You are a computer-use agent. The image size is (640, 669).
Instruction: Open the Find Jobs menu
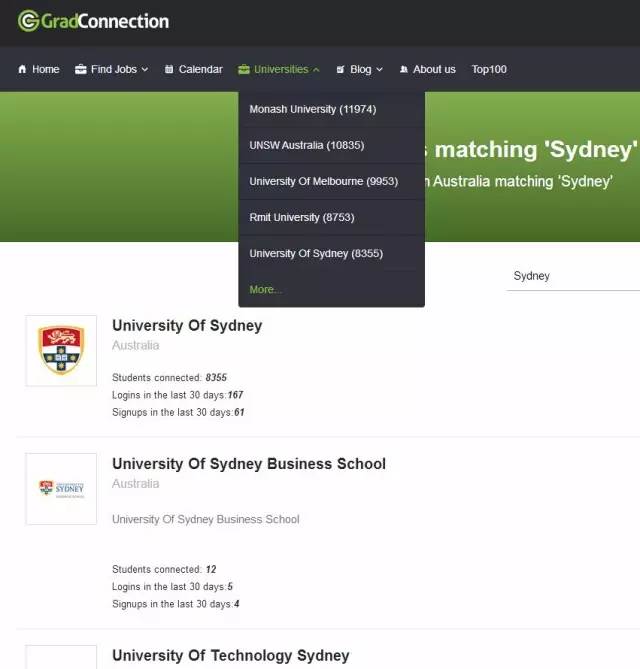coord(113,69)
